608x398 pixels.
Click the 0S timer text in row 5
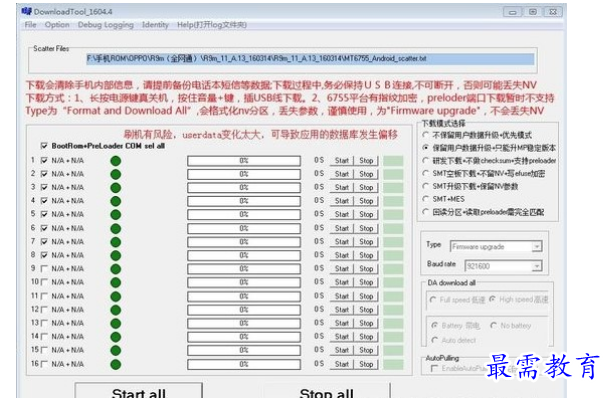pos(319,214)
